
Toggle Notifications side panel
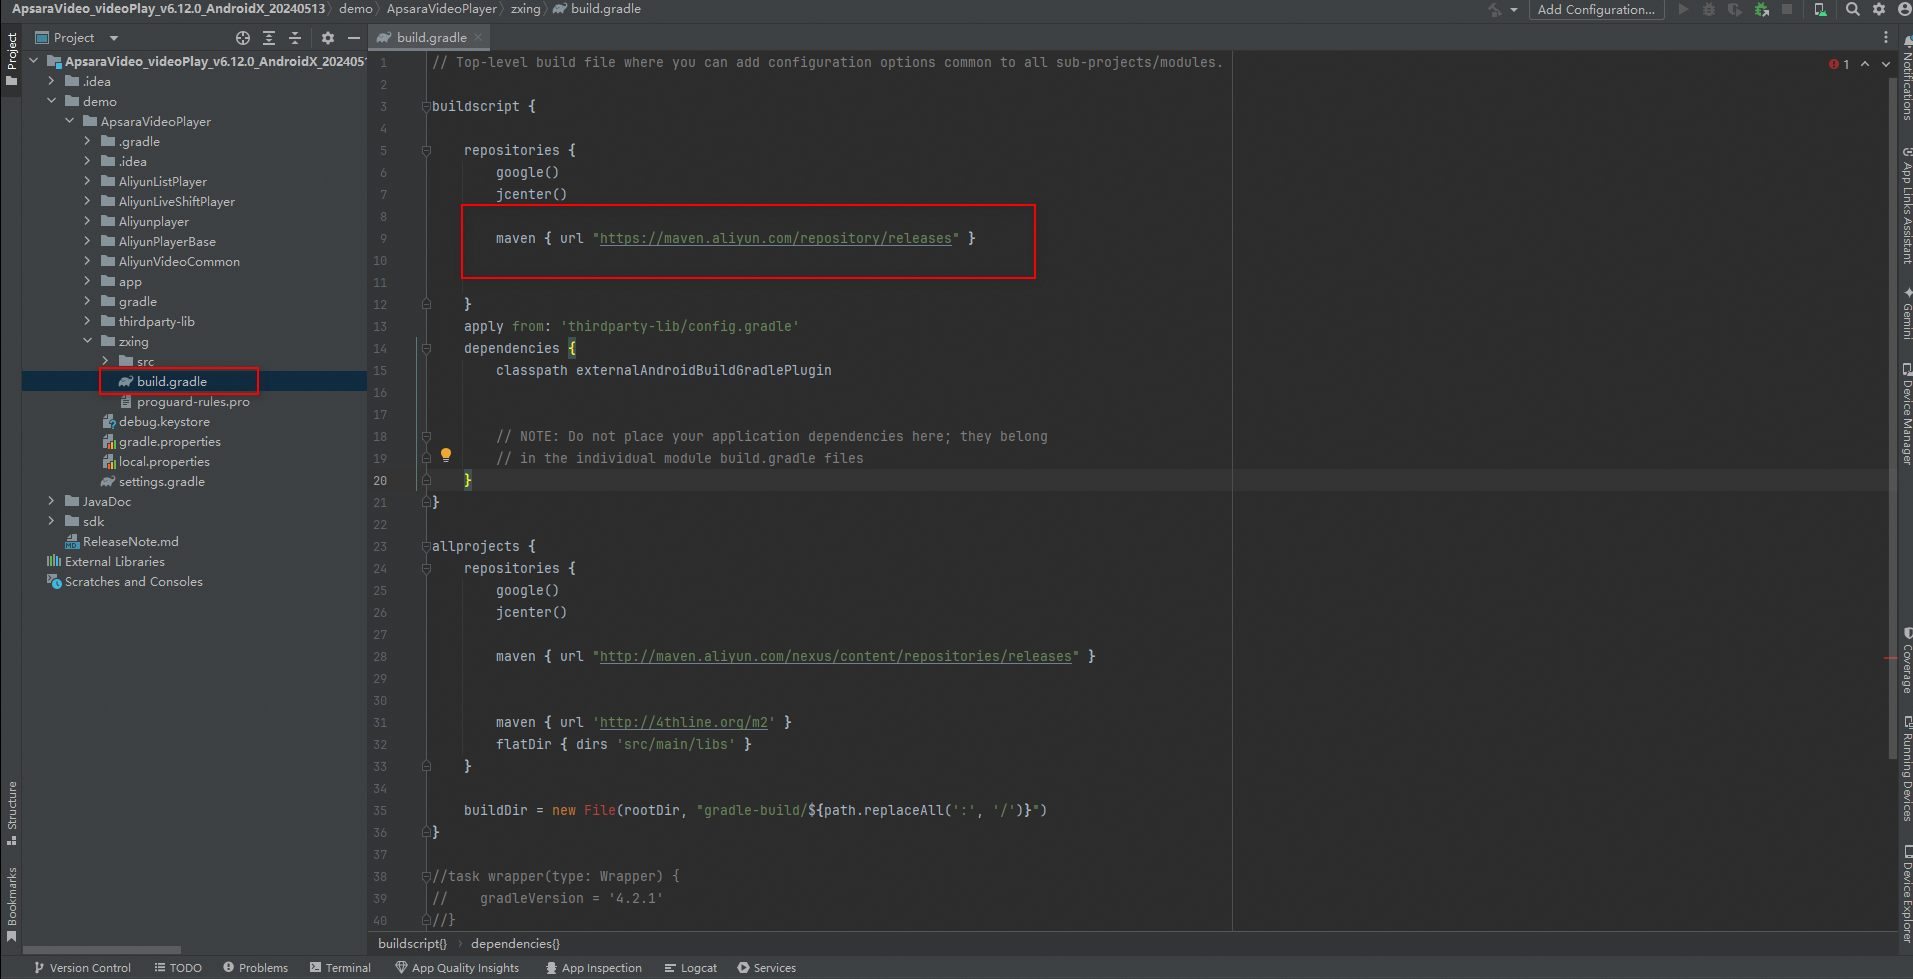[1906, 78]
